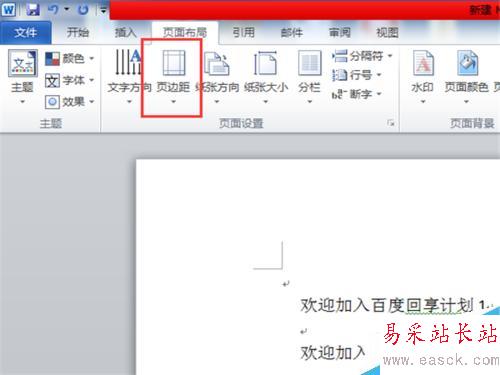Switch to the 插入 tab
The height and width of the screenshot is (375, 500).
point(126,32)
